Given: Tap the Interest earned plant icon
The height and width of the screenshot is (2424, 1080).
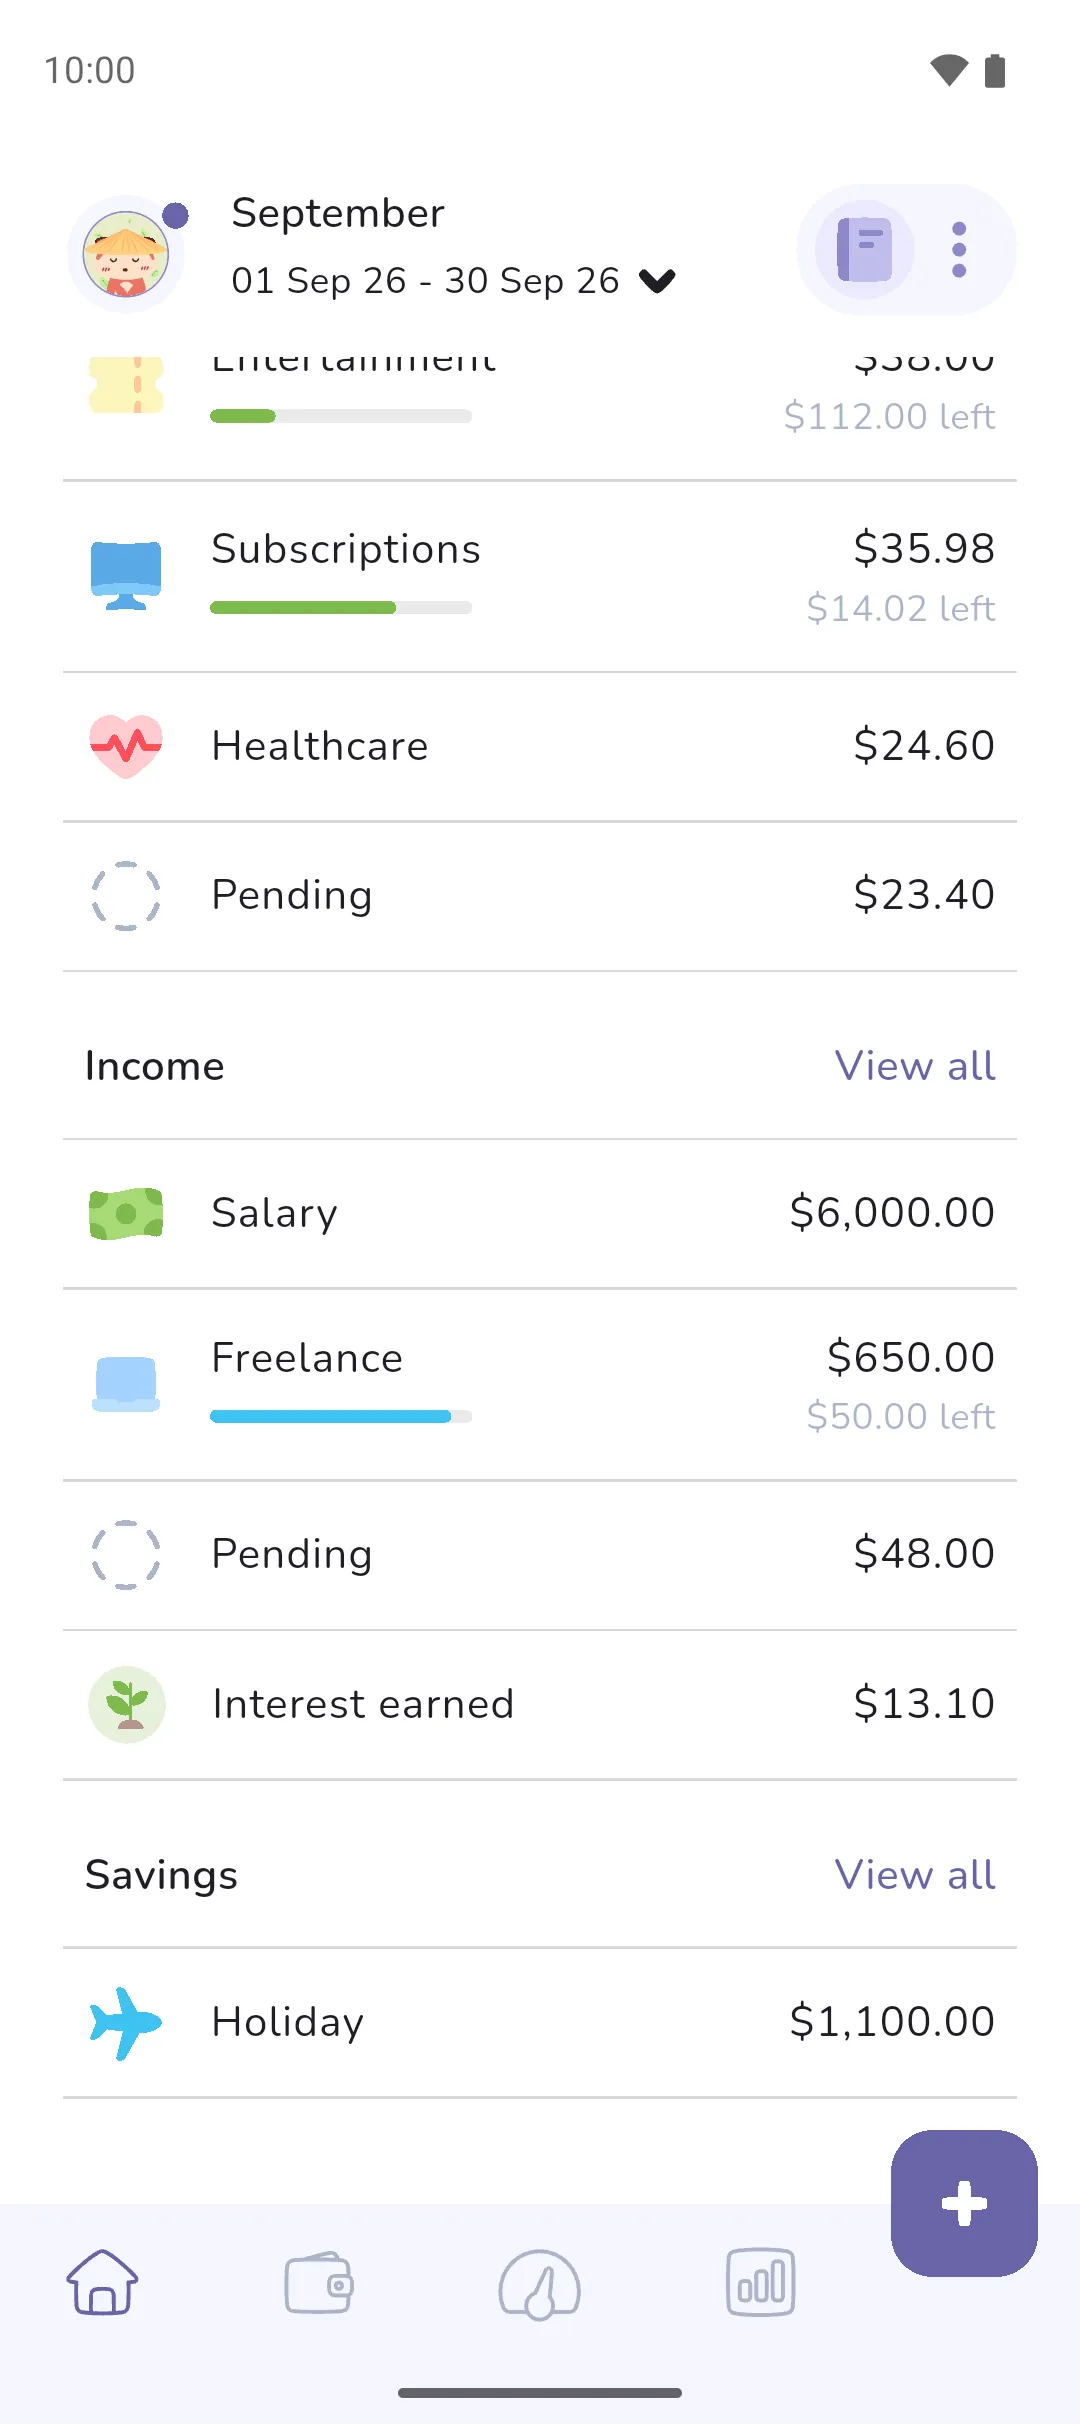Looking at the screenshot, I should 126,1704.
